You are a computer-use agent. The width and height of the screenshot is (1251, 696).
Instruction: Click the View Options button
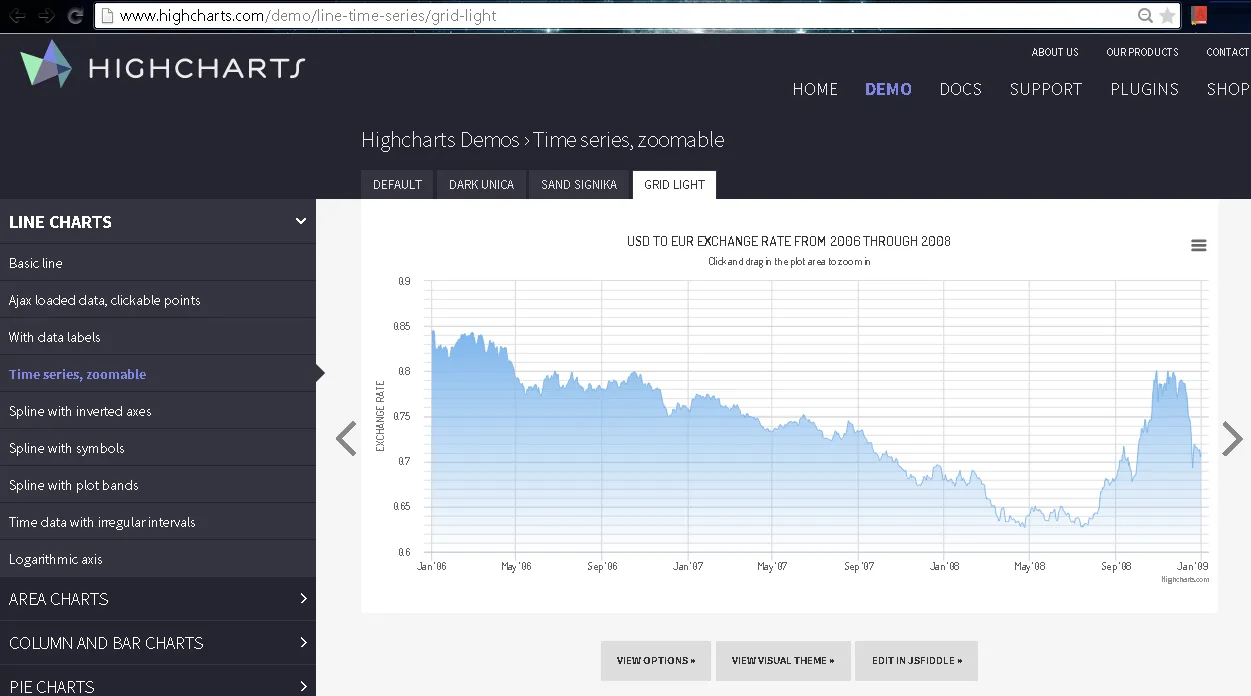tap(655, 661)
